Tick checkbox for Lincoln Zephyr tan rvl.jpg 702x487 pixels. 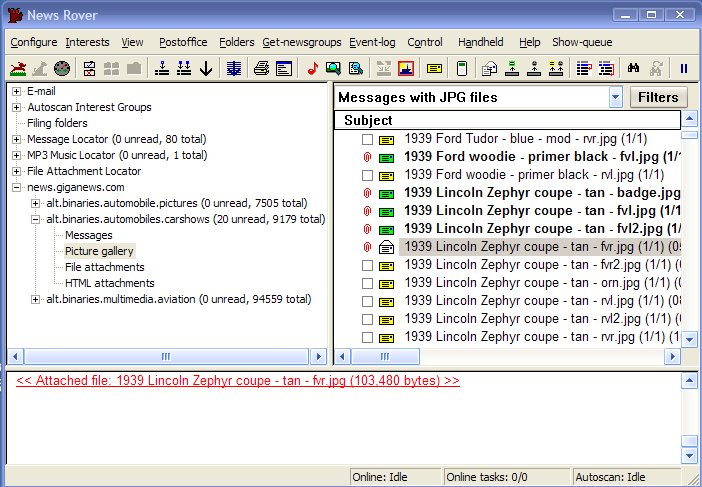[x=367, y=301]
